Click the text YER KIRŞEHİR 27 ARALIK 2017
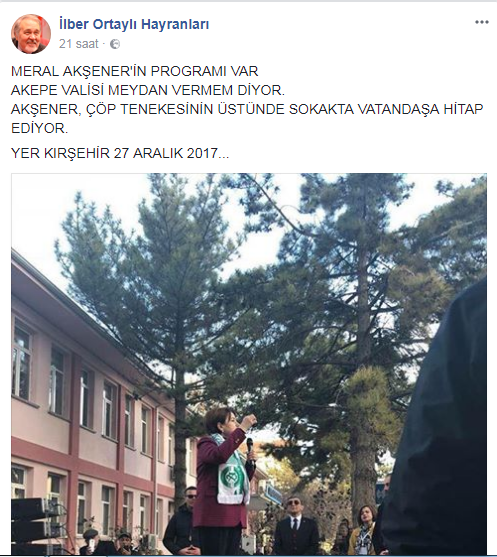 click(120, 153)
